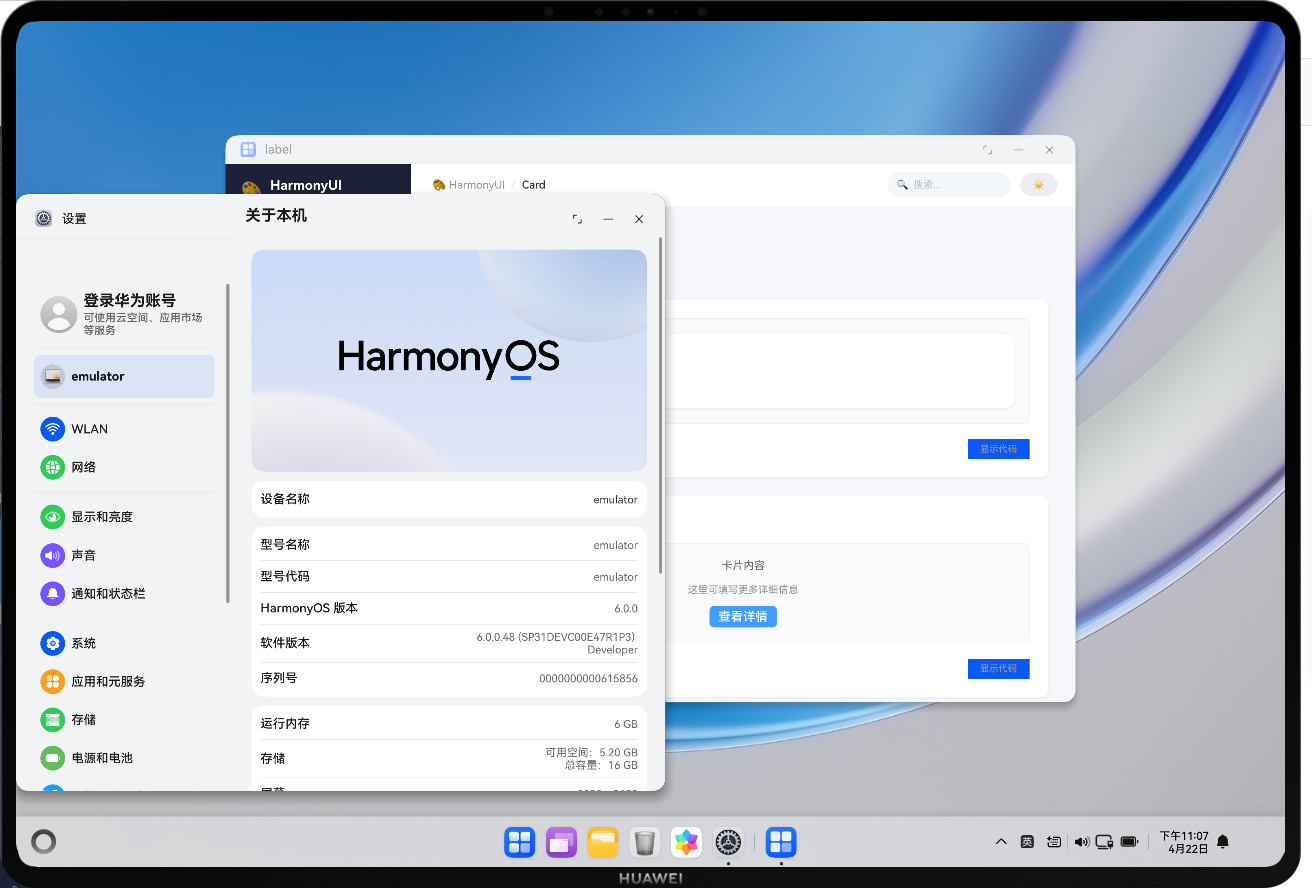Open the purple multi-window app in dock
The width and height of the screenshot is (1312, 888).
click(562, 842)
